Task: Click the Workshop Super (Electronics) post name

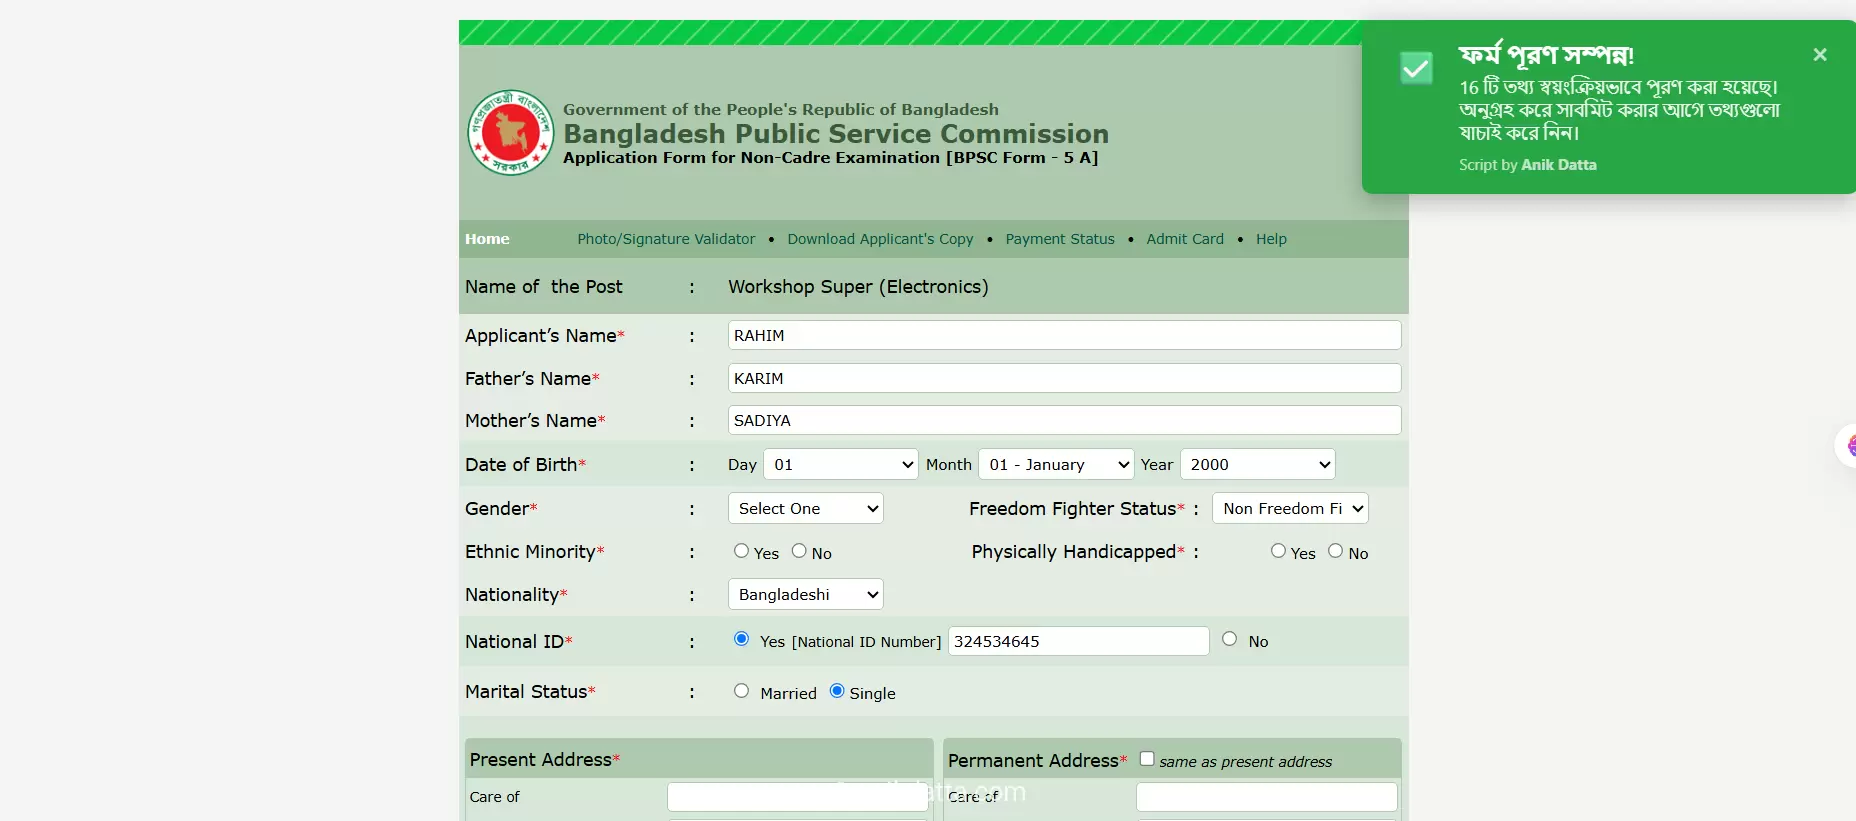Action: tap(858, 287)
